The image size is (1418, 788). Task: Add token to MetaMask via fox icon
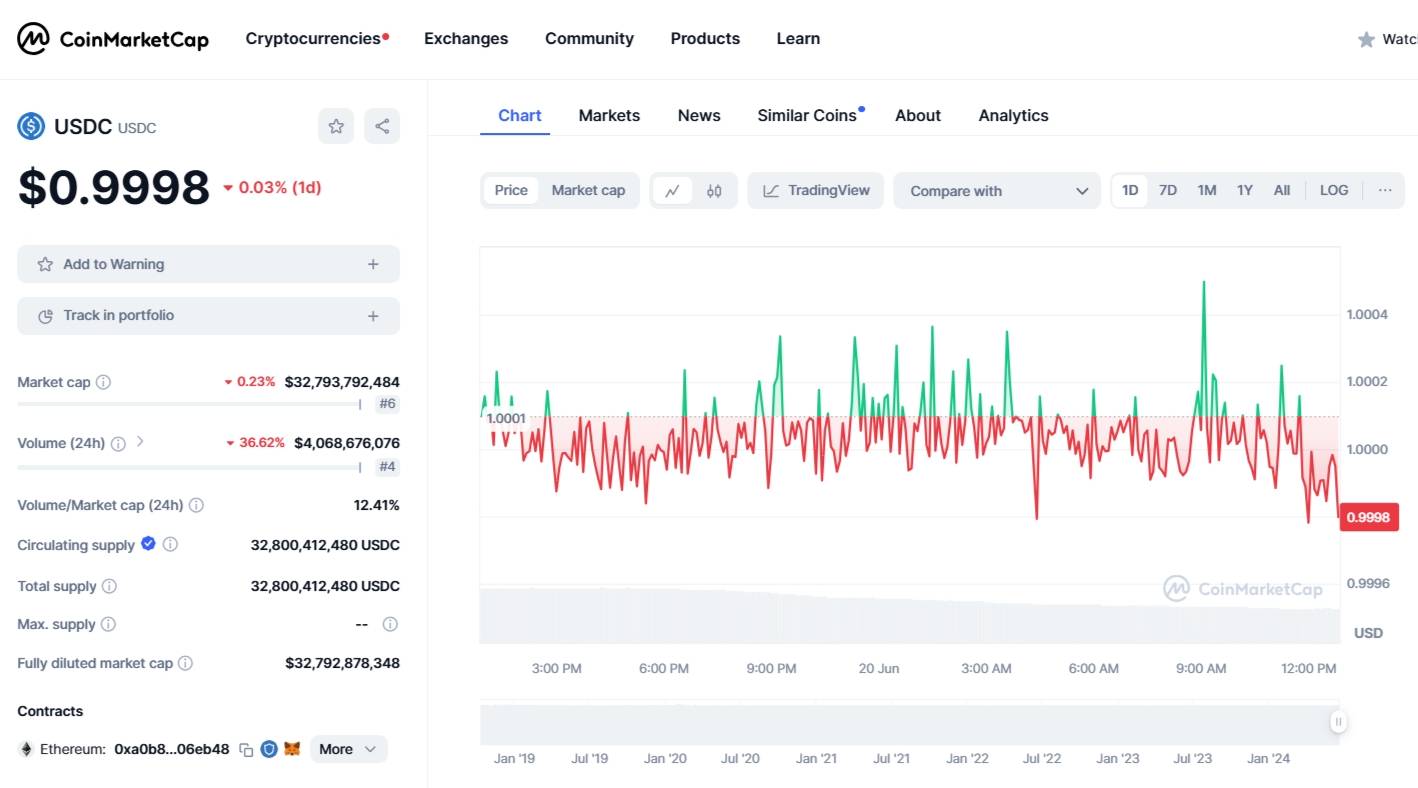pos(292,749)
